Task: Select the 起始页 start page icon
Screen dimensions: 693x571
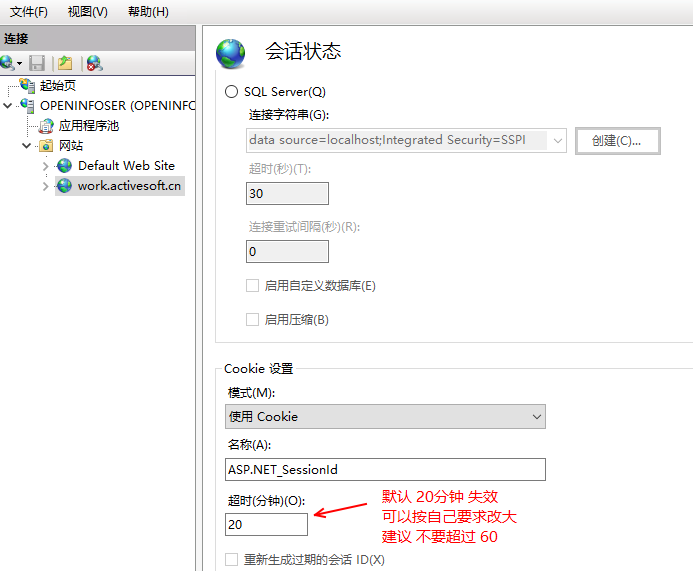Action: (x=28, y=86)
